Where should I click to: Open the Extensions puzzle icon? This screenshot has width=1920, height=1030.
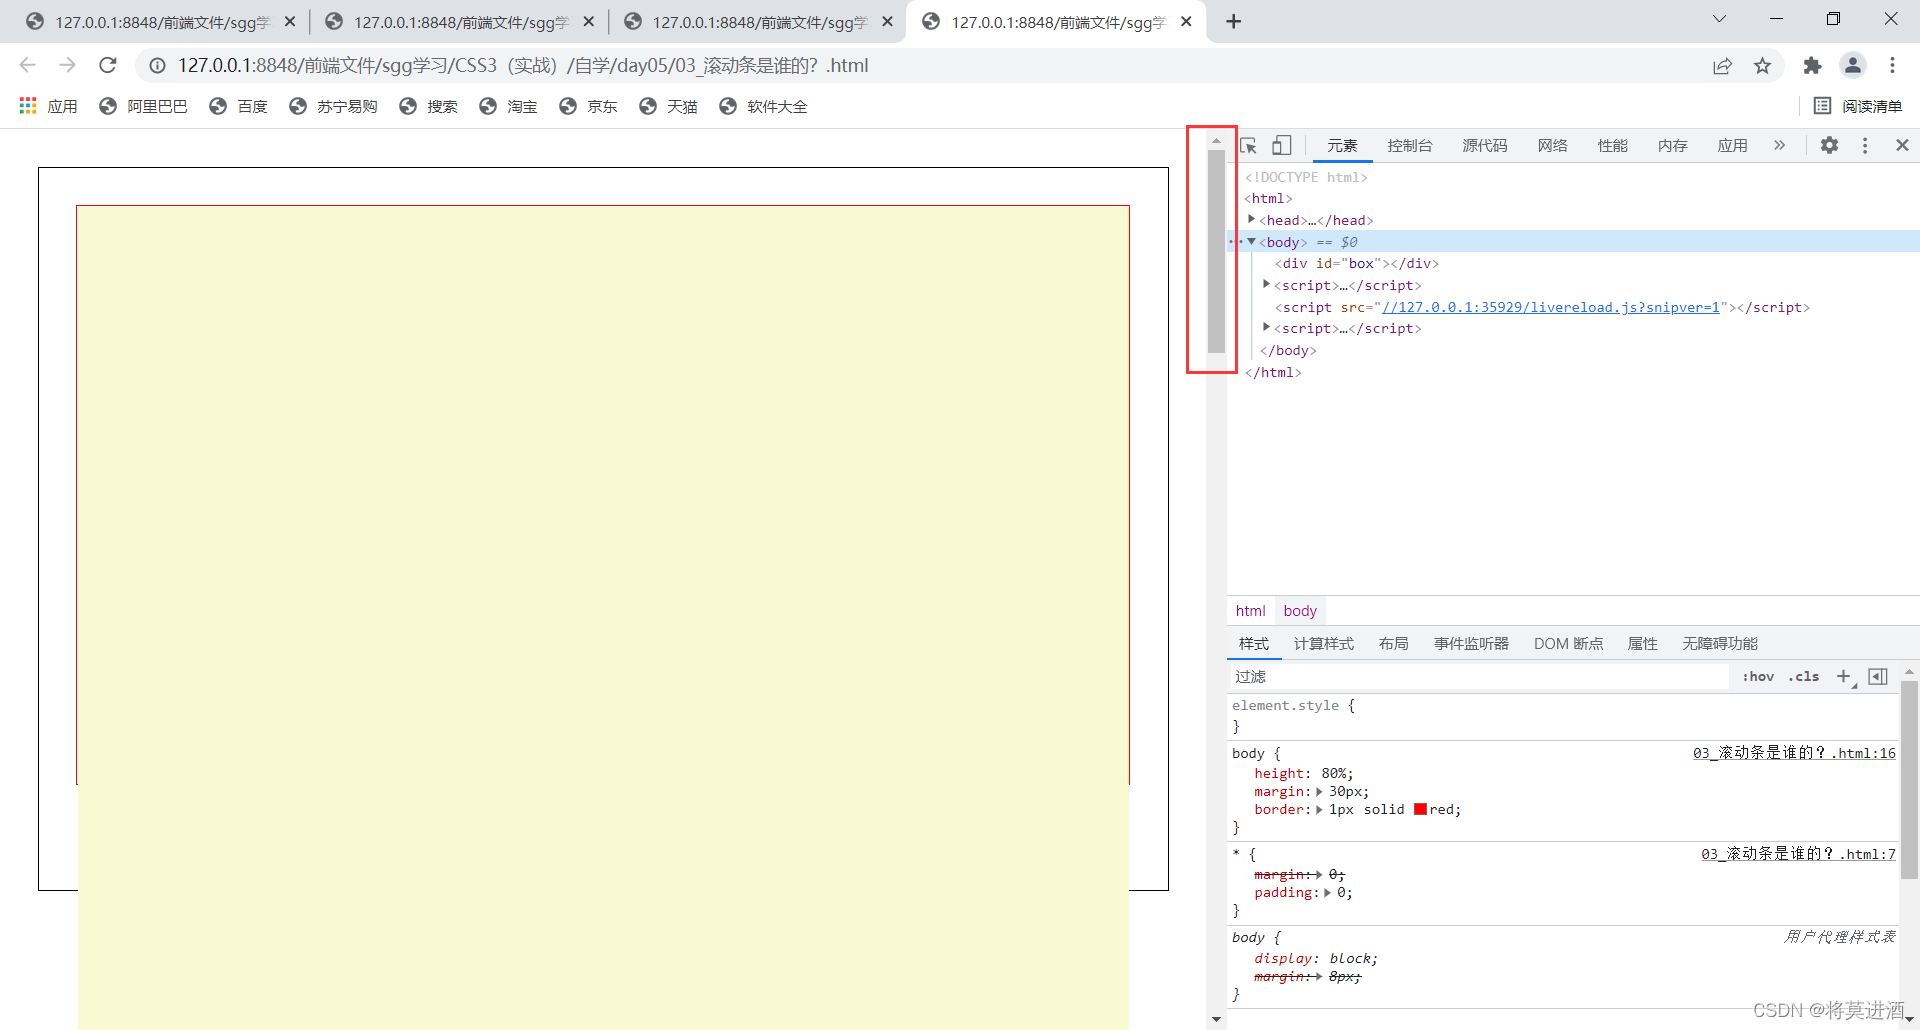pos(1812,66)
